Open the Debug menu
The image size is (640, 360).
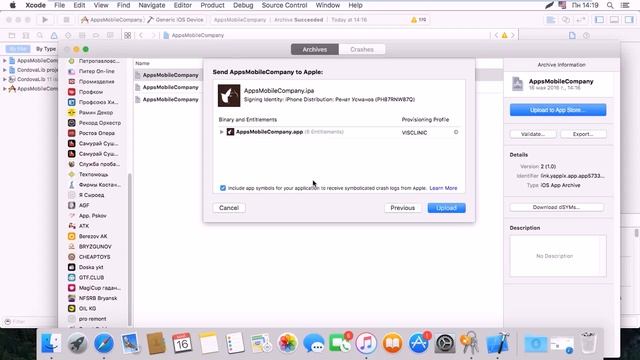click(243, 5)
